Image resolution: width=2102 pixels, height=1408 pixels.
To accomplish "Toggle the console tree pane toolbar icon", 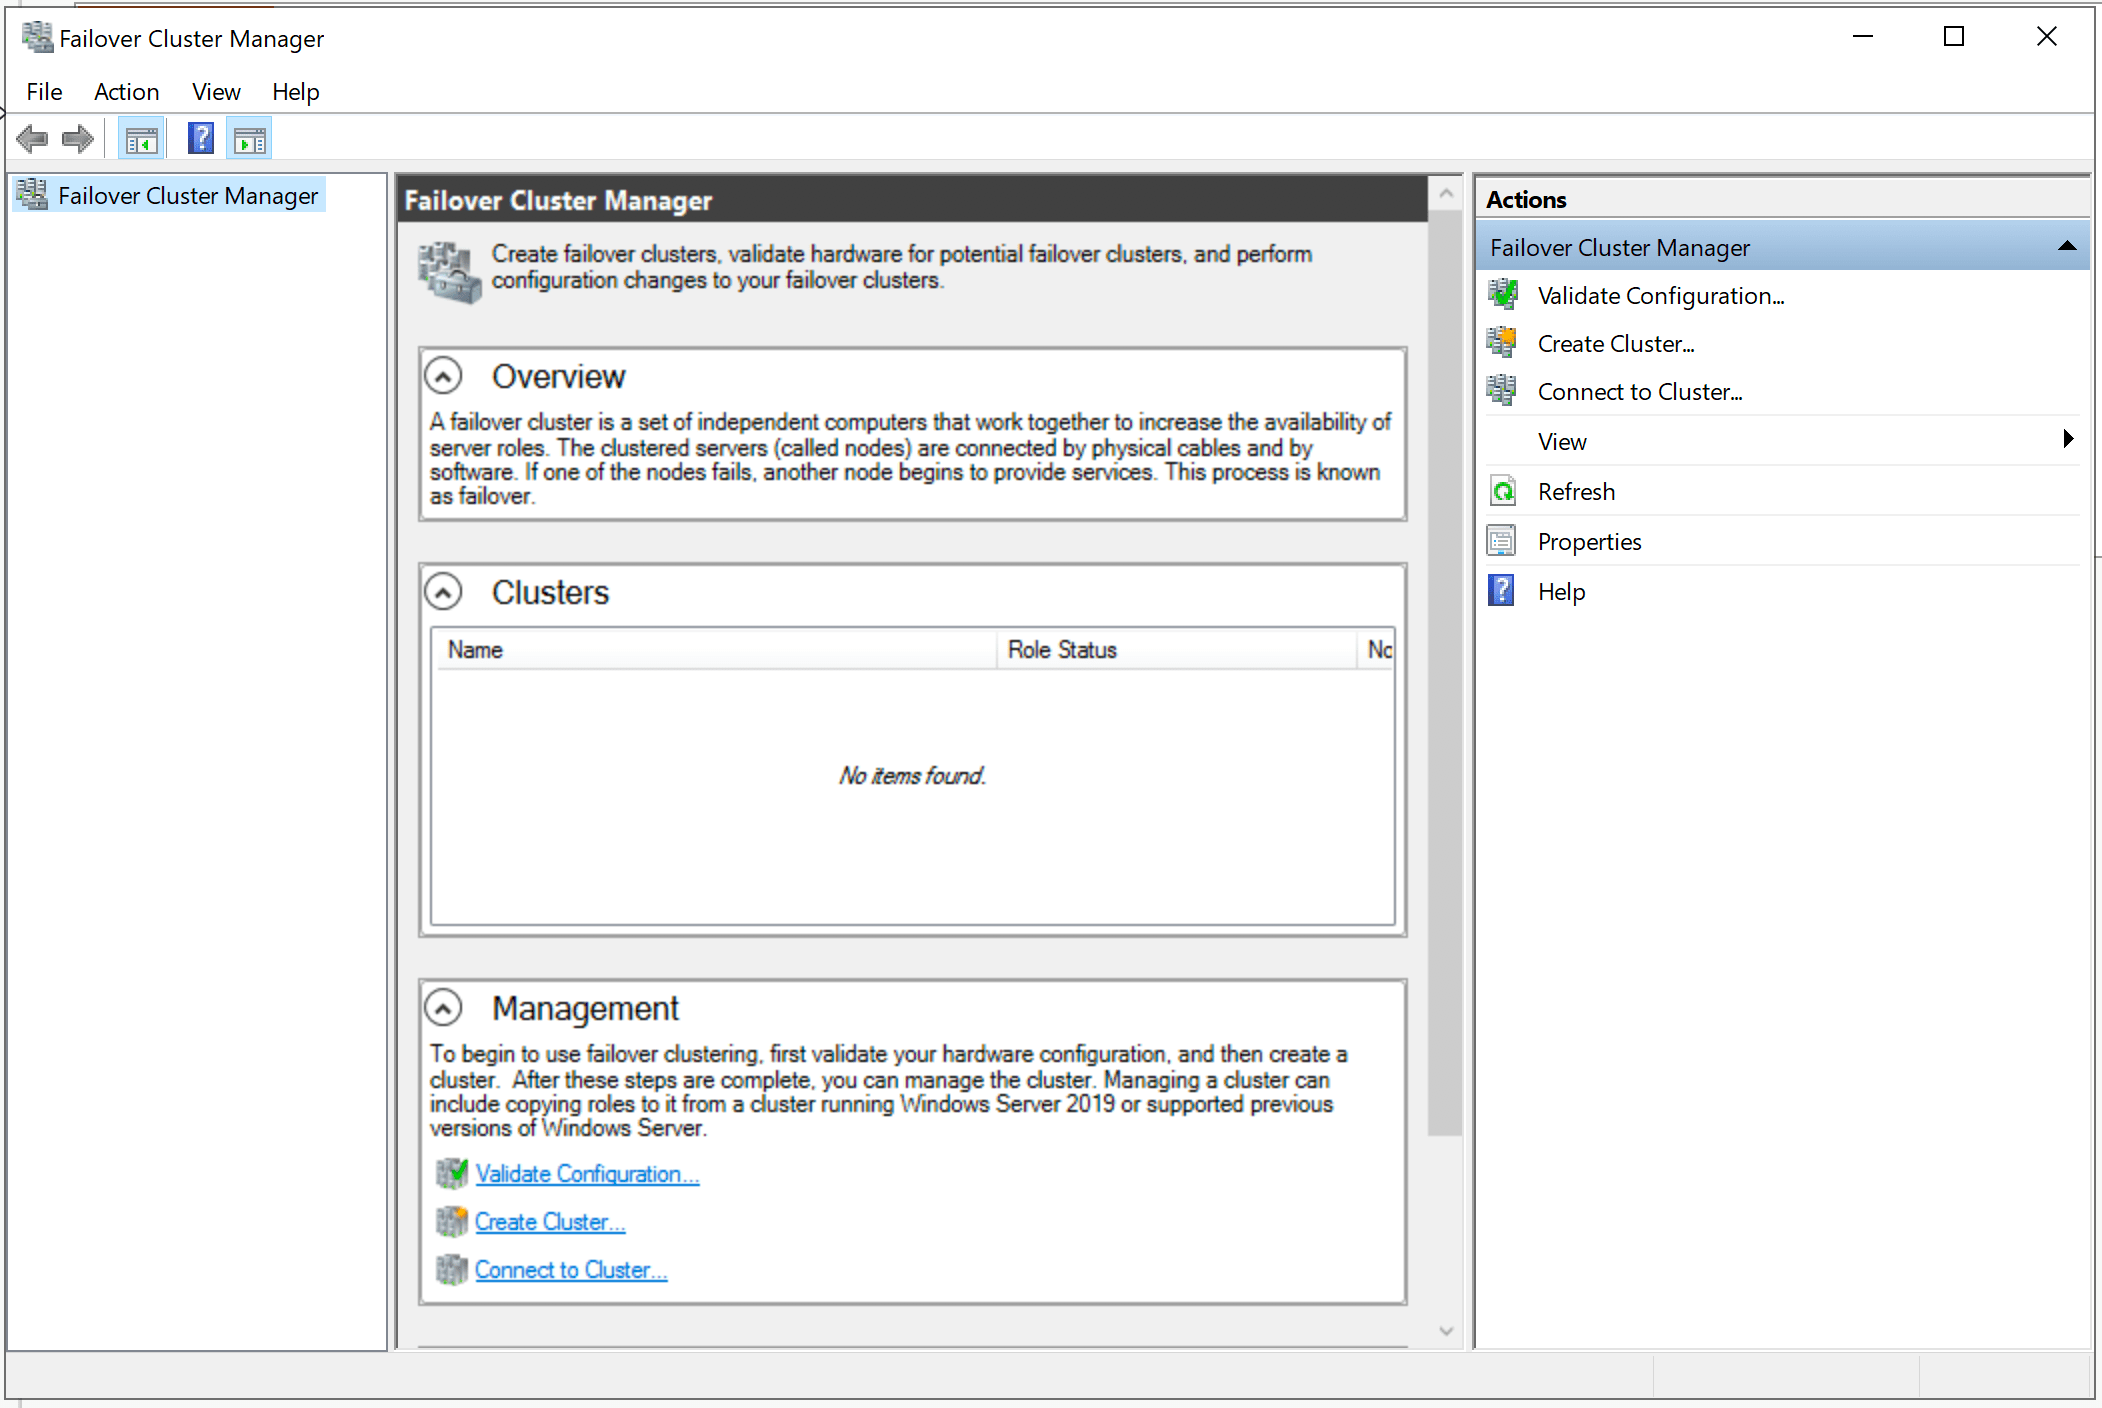I will (x=141, y=140).
